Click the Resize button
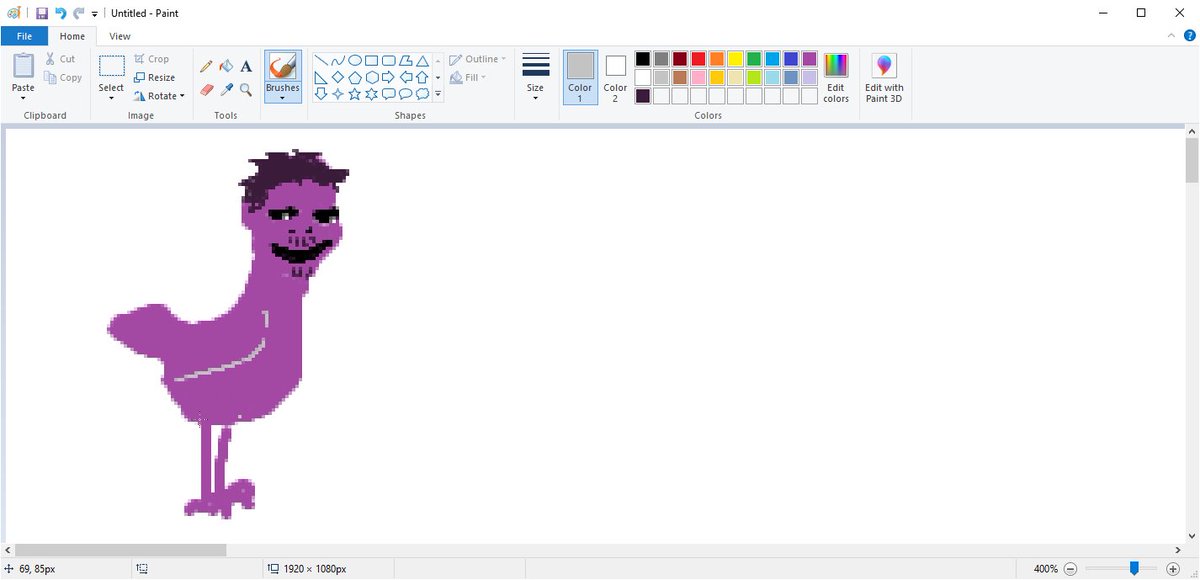Viewport: 1200px width, 580px height. (x=155, y=77)
